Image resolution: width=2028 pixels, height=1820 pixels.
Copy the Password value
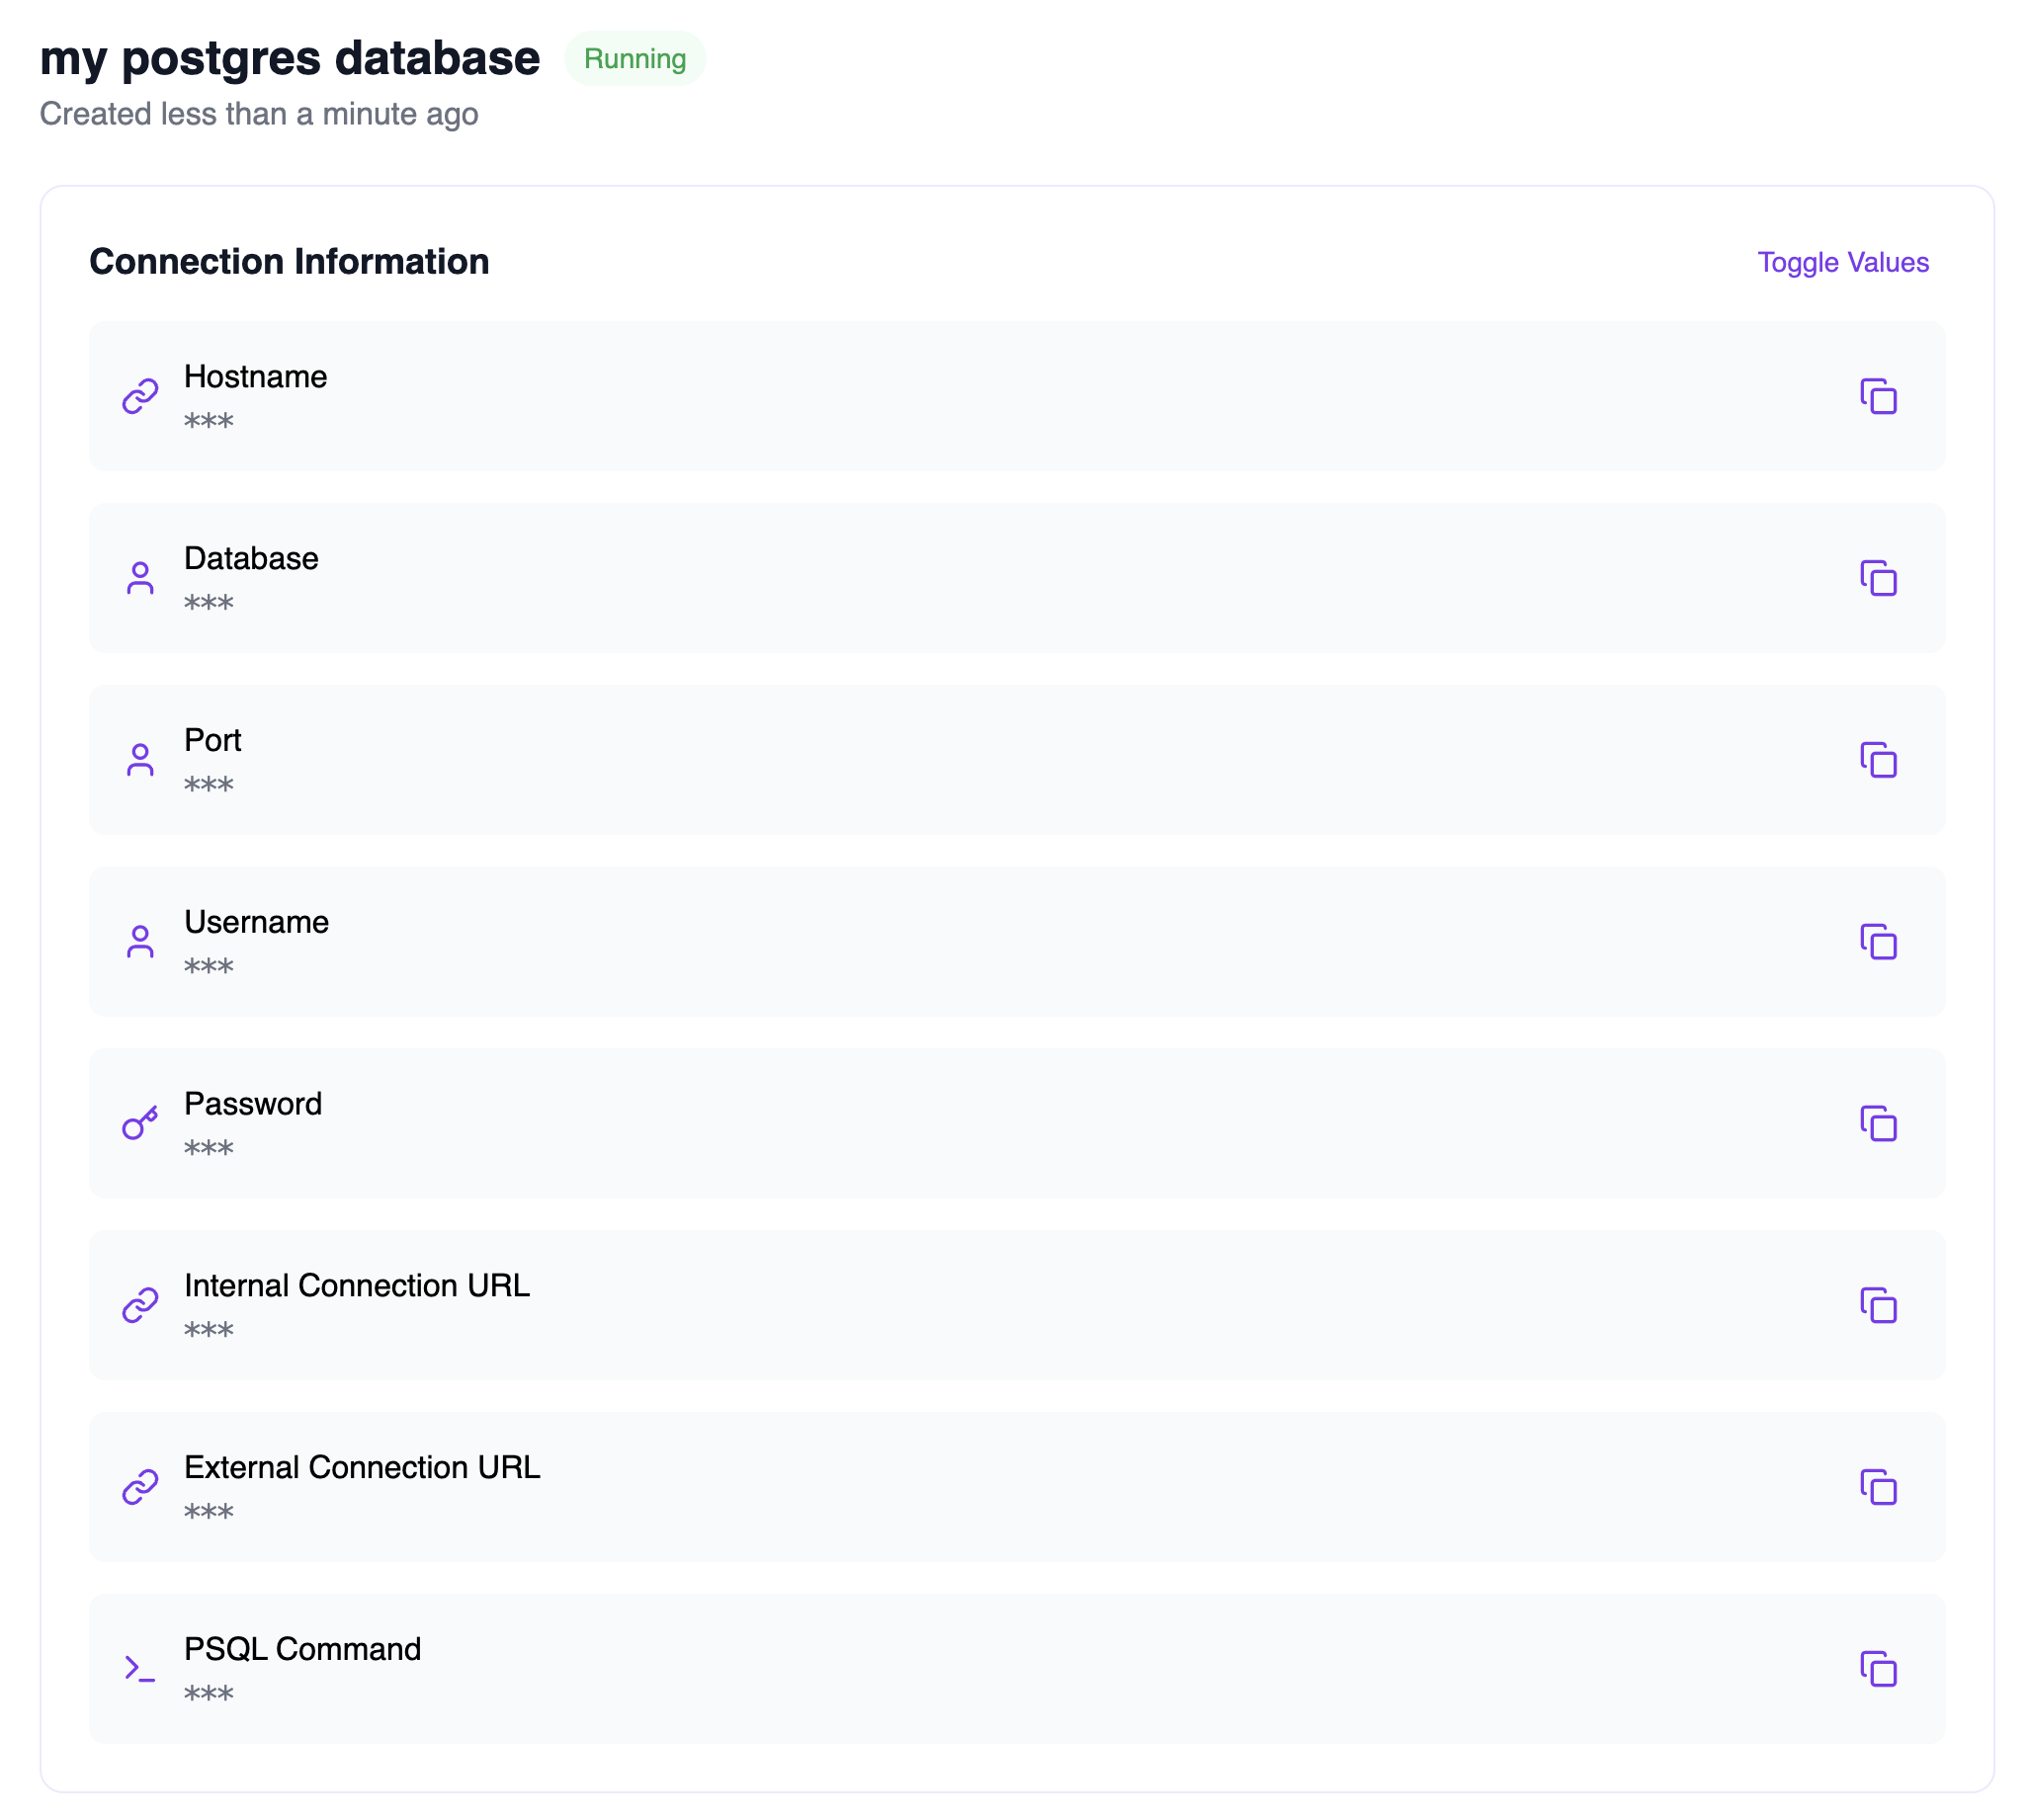[x=1877, y=1124]
